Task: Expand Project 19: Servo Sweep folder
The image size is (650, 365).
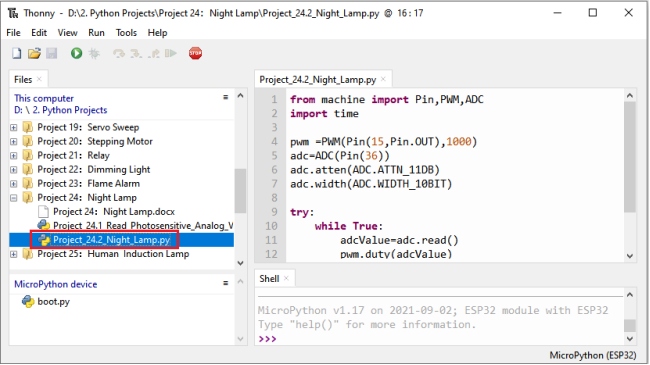Action: pos(14,127)
